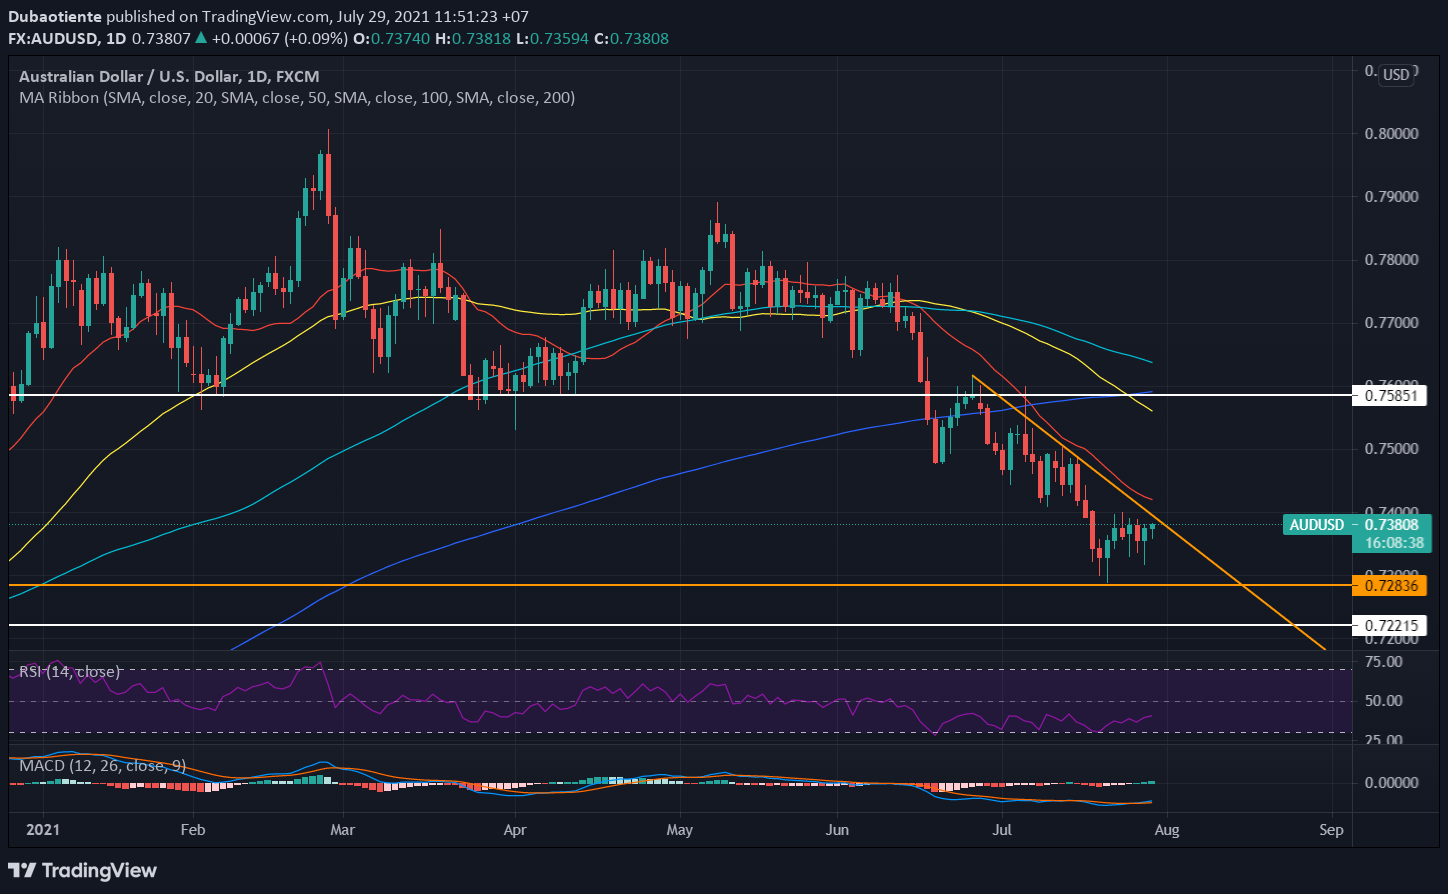Click the MACD 0.00000 scale label
The width and height of the screenshot is (1448, 894).
pyautogui.click(x=1391, y=783)
